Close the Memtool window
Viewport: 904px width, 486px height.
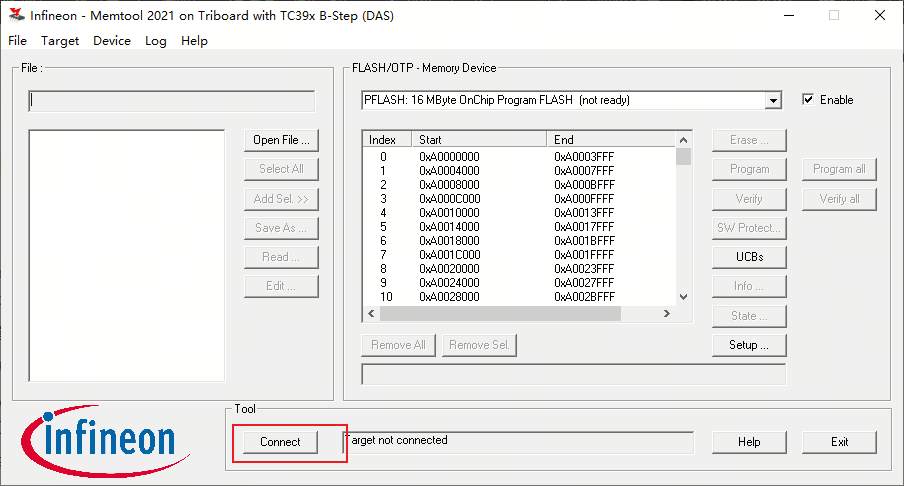[880, 16]
